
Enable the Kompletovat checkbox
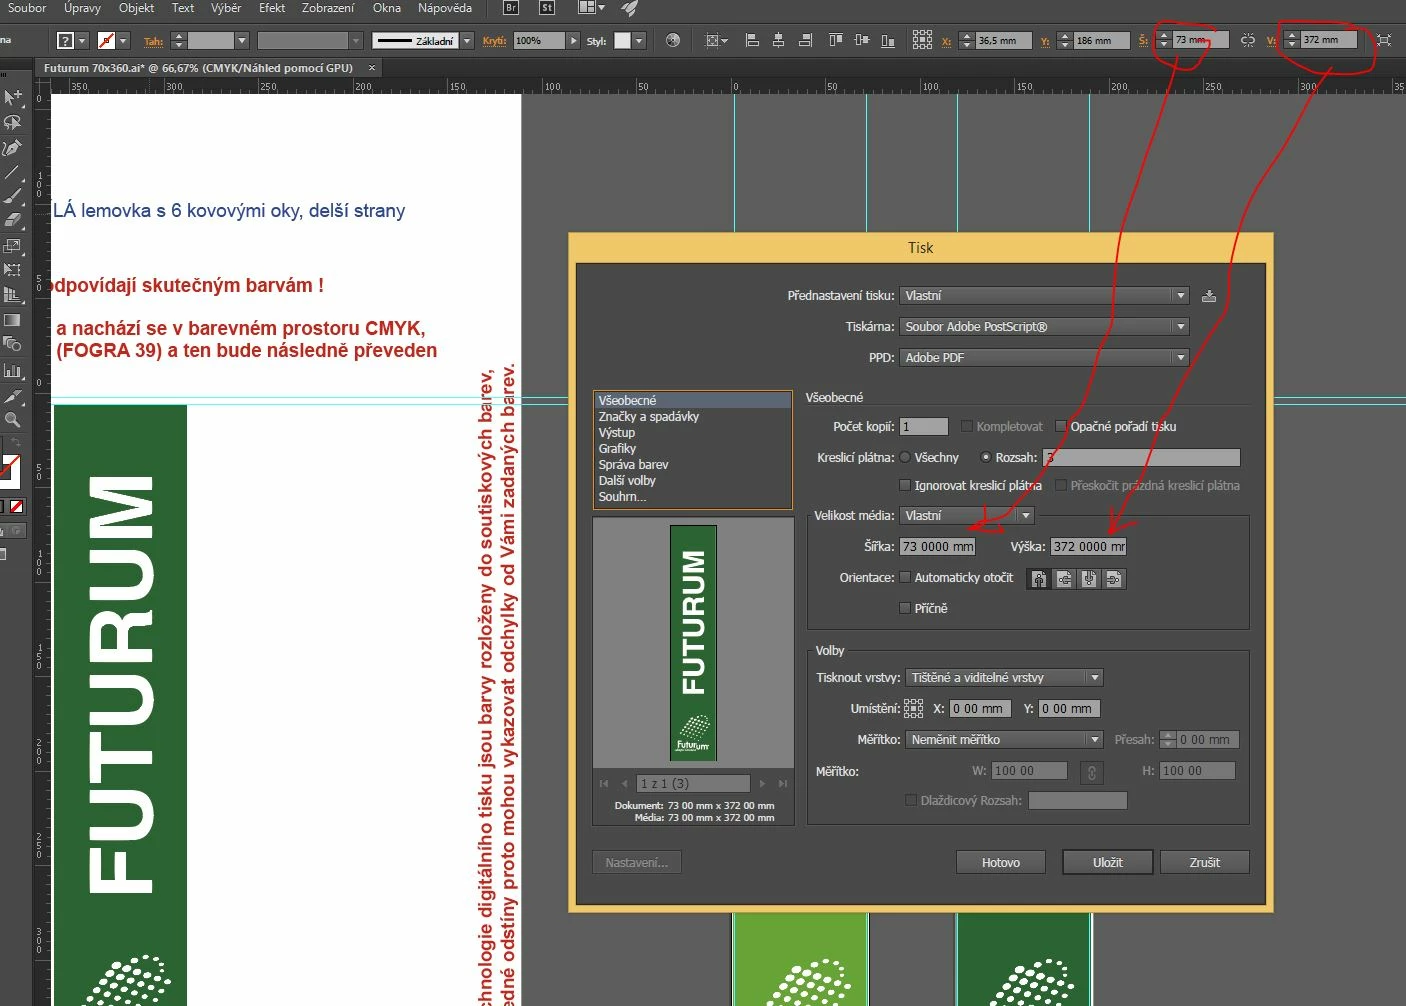pos(967,426)
